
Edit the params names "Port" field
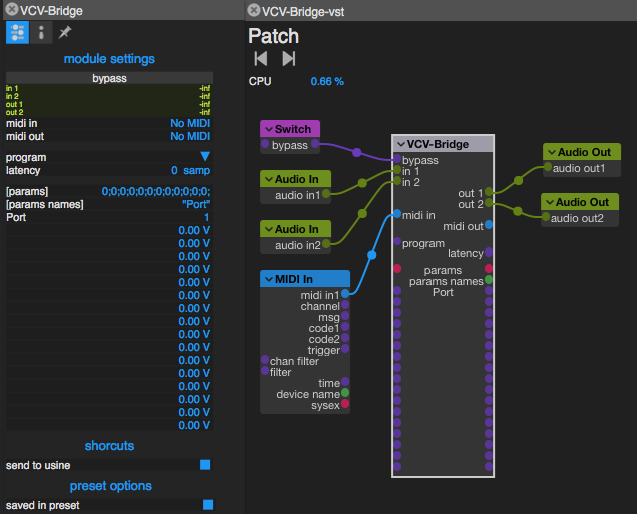click(196, 204)
